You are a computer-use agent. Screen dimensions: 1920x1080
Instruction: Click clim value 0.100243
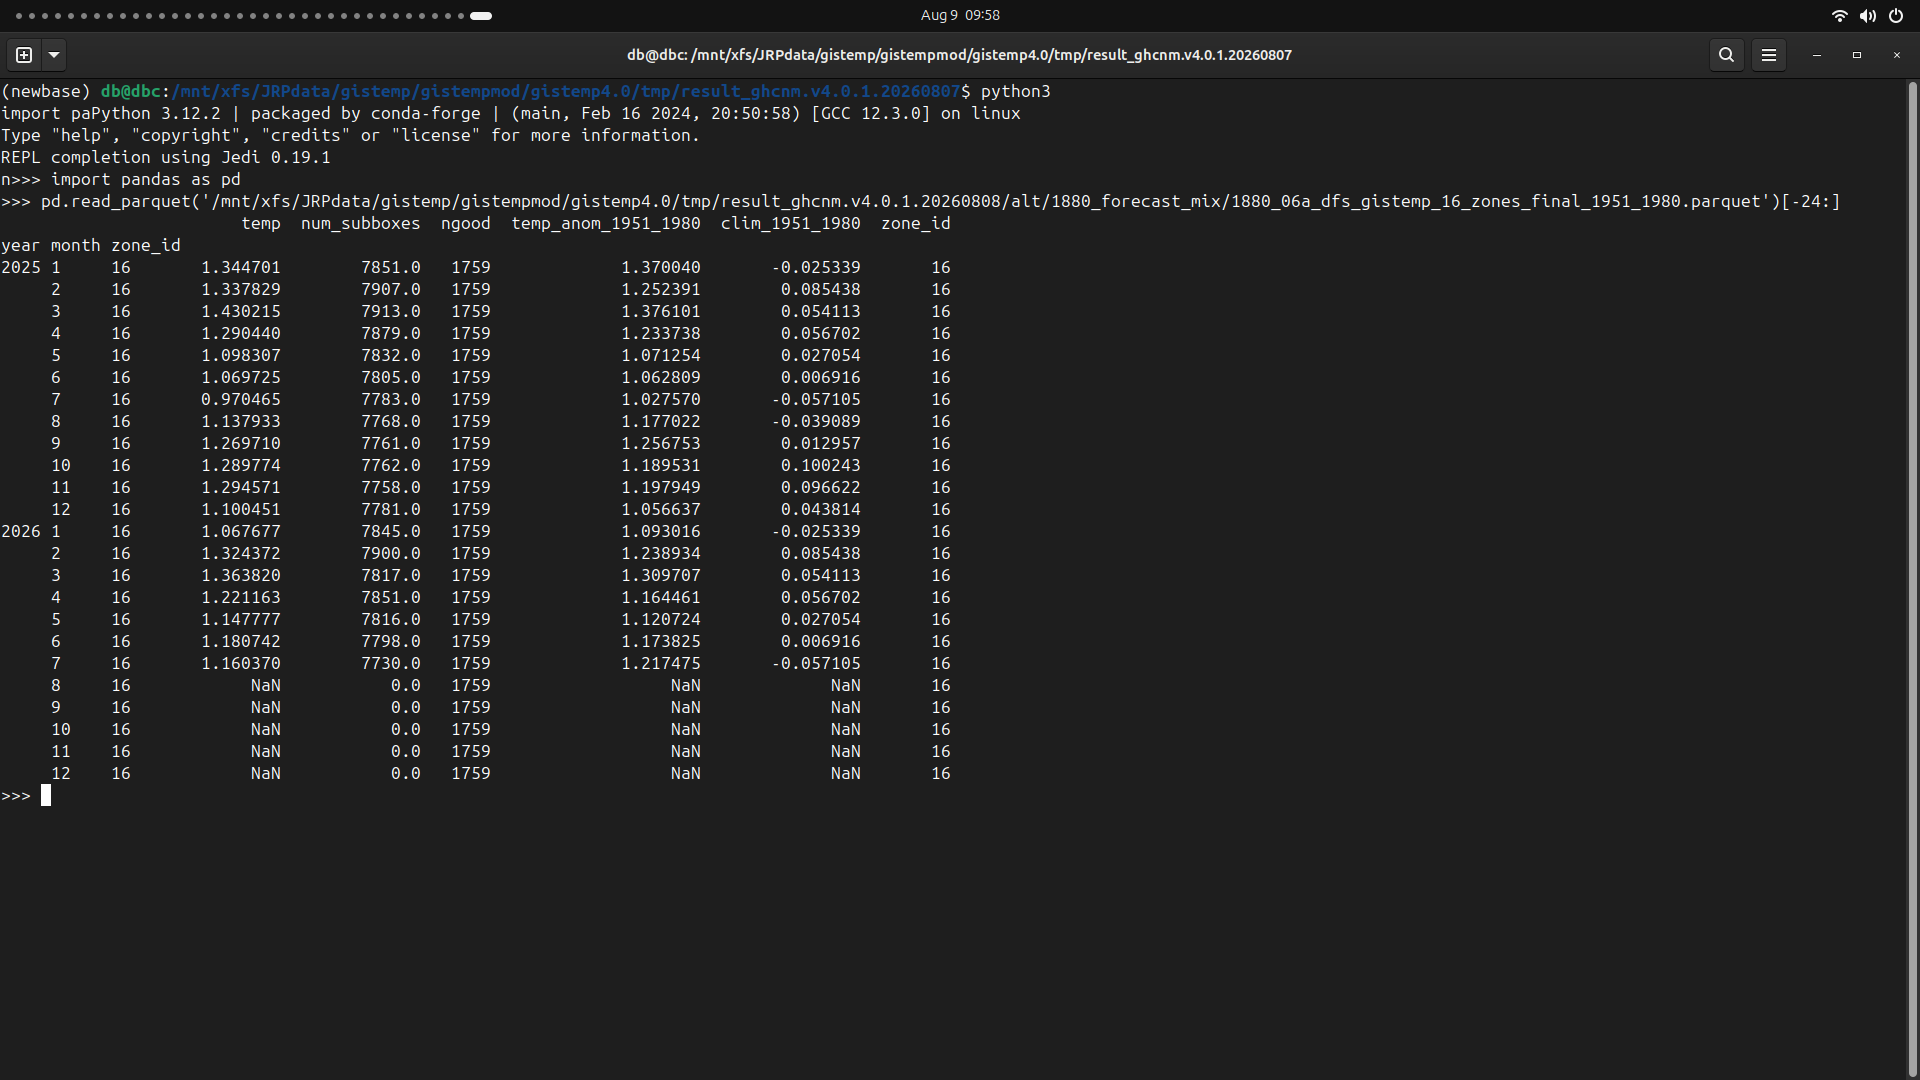pos(821,465)
